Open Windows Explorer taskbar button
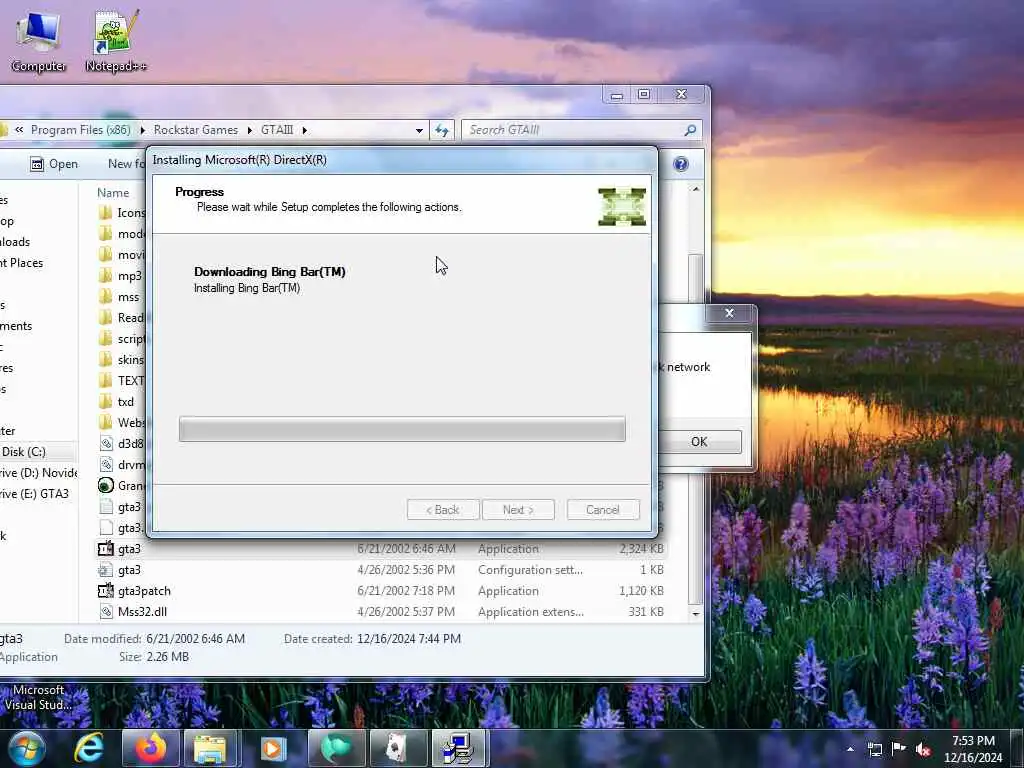1024x768 pixels. pos(210,748)
